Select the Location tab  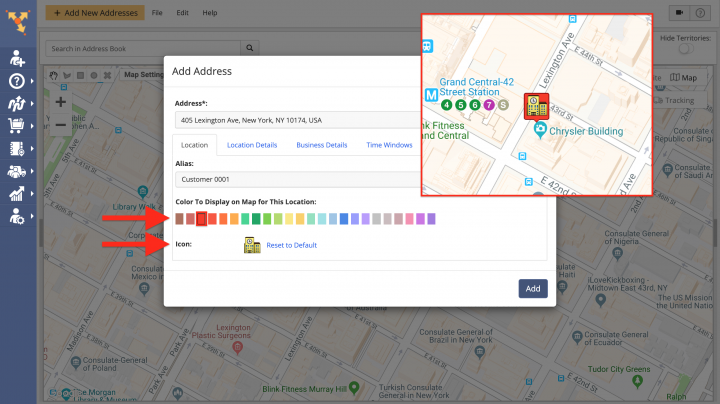point(194,145)
